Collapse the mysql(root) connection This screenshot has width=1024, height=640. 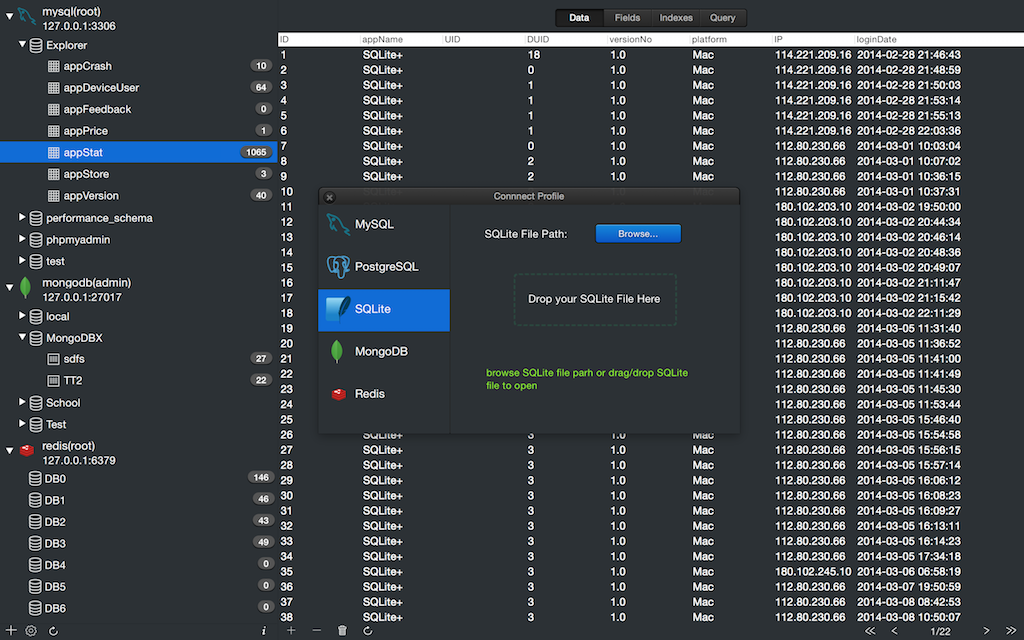(9, 16)
